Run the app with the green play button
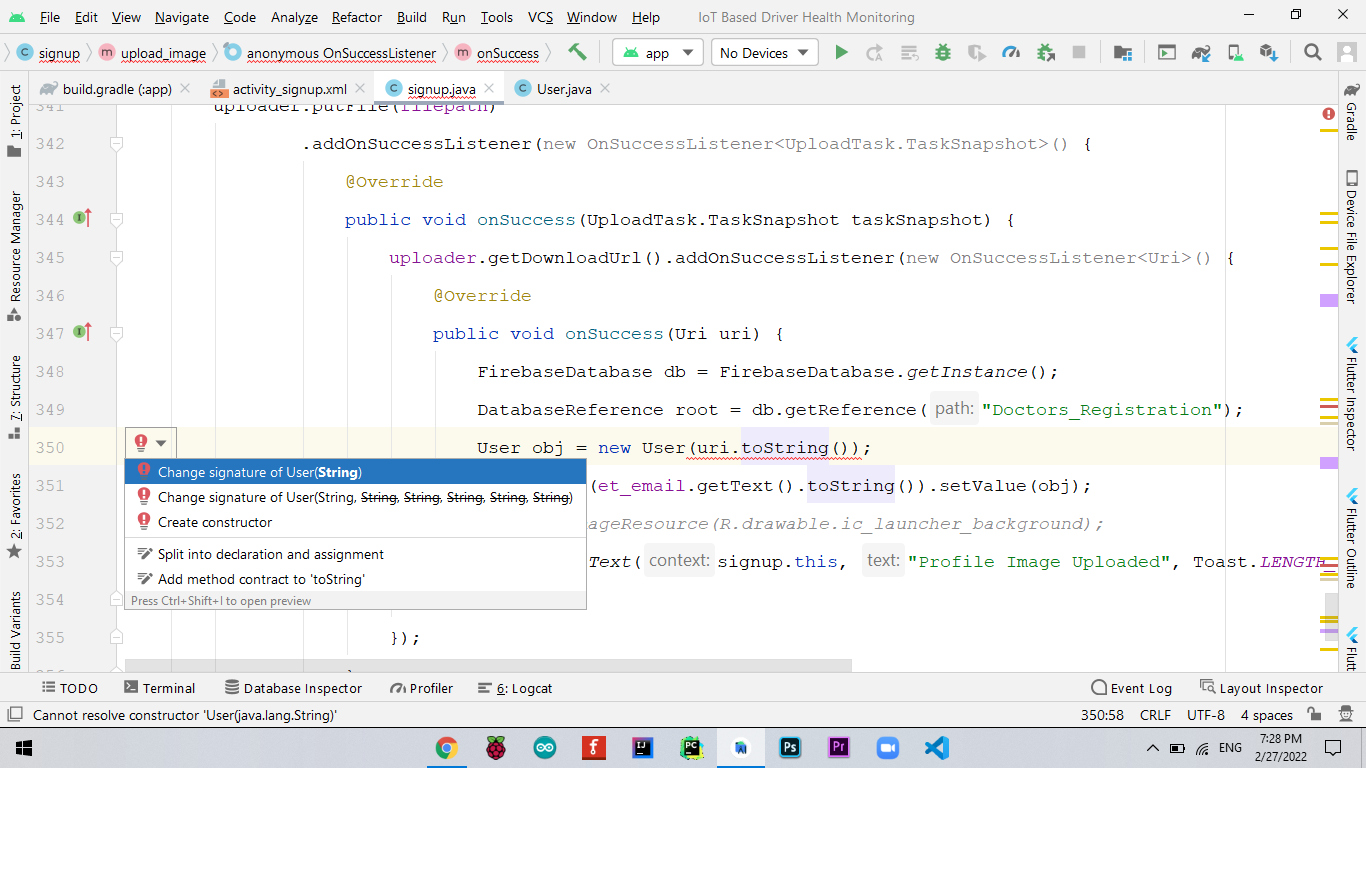 pos(841,52)
